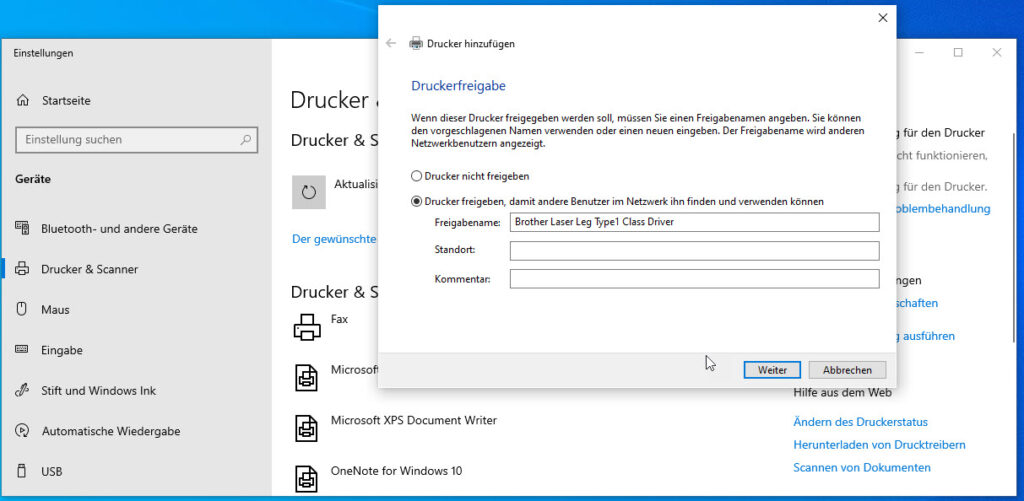
Task: Open 'Herunterladen von Drucktreibern' link
Action: (879, 445)
